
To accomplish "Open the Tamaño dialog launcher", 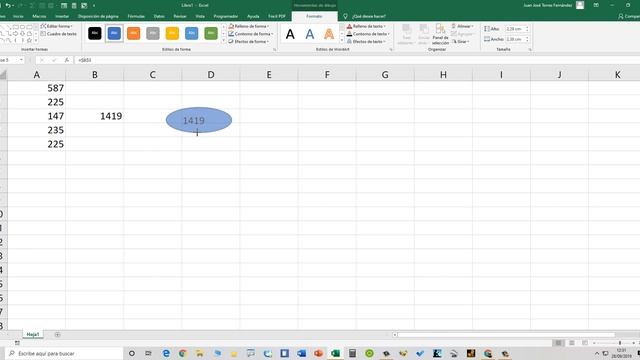I will pyautogui.click(x=530, y=49).
